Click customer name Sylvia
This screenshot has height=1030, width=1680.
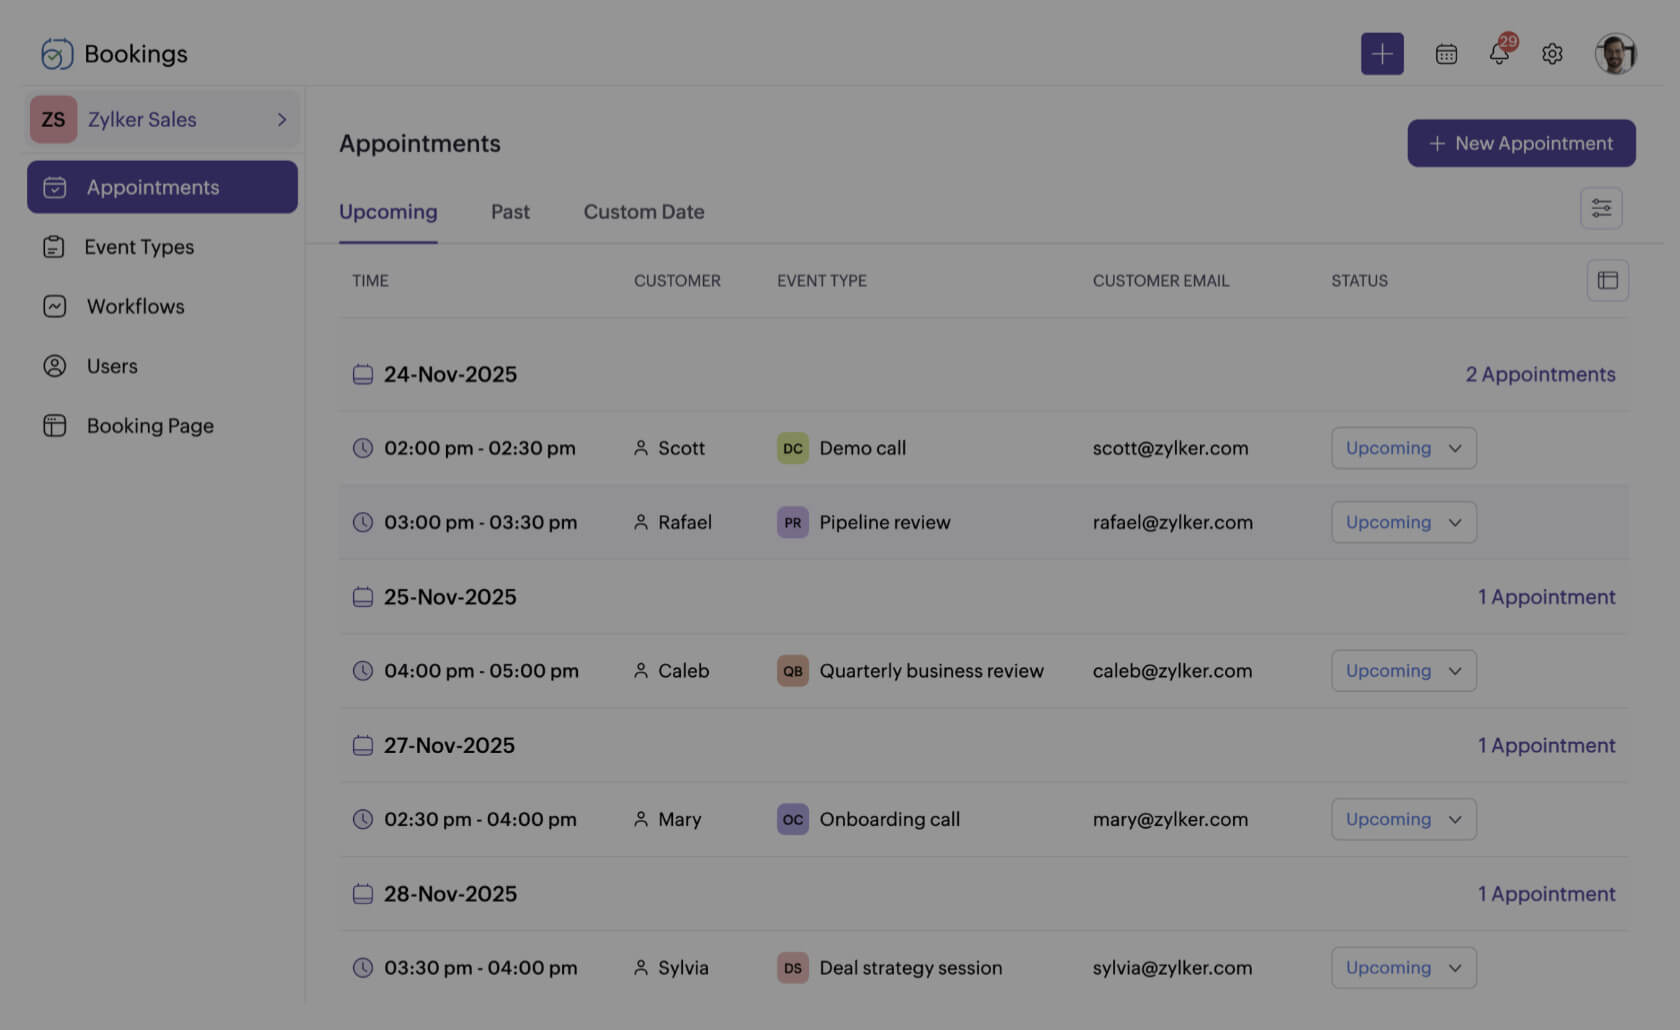683,968
